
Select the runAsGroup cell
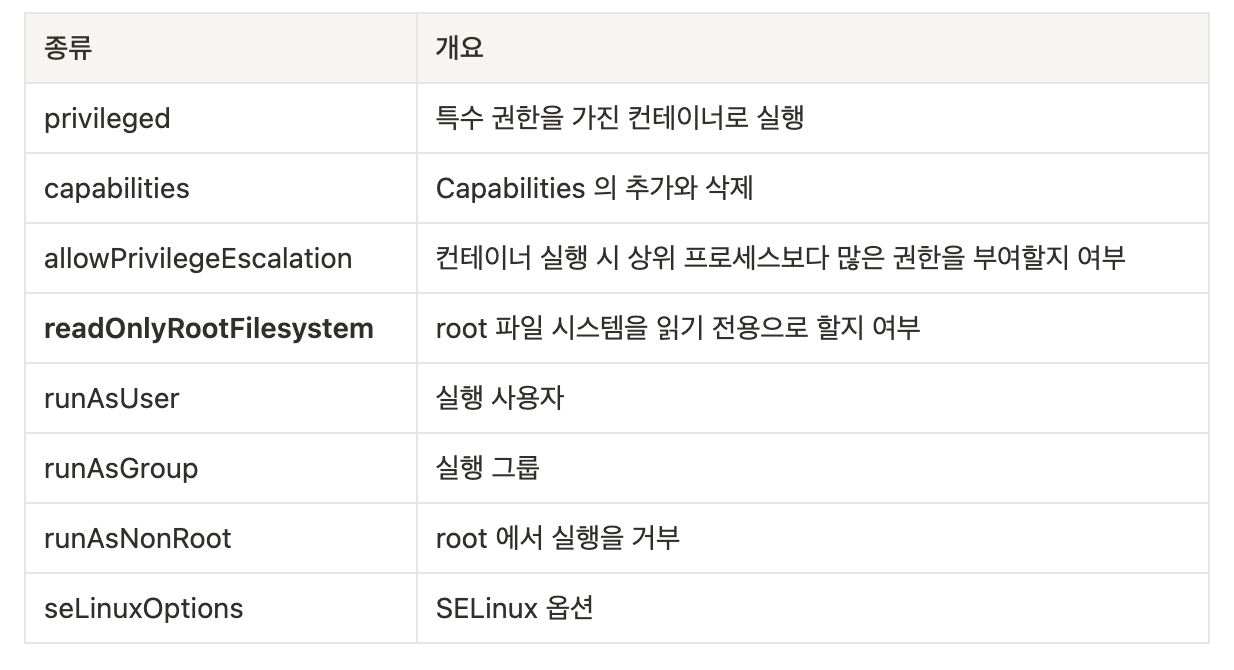[221, 468]
